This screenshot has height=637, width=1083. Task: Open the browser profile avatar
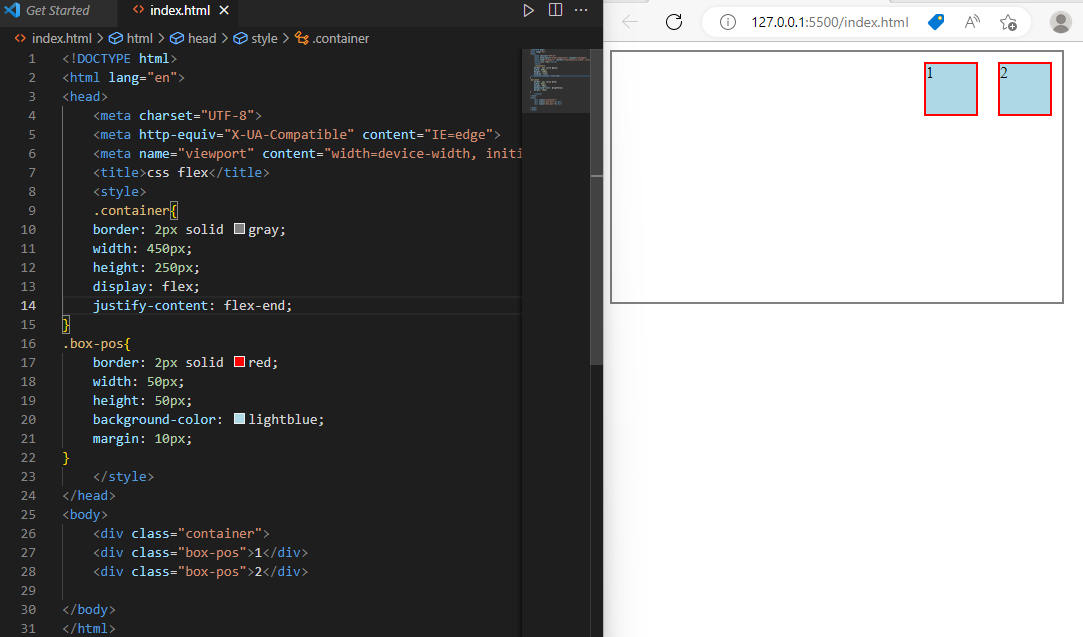(1060, 22)
